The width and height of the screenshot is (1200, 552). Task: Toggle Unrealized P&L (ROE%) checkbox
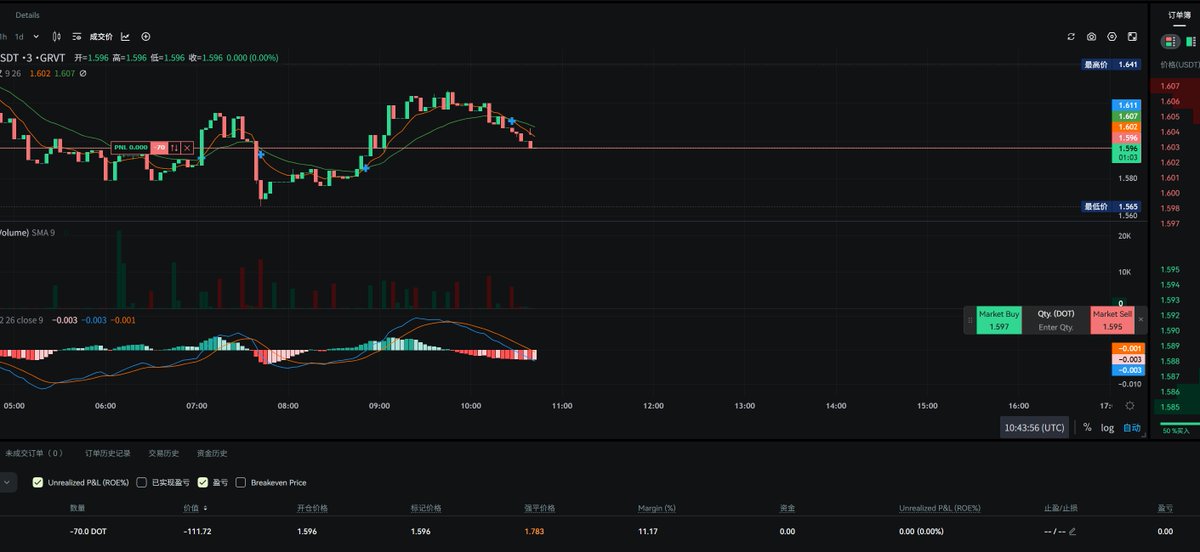point(38,482)
